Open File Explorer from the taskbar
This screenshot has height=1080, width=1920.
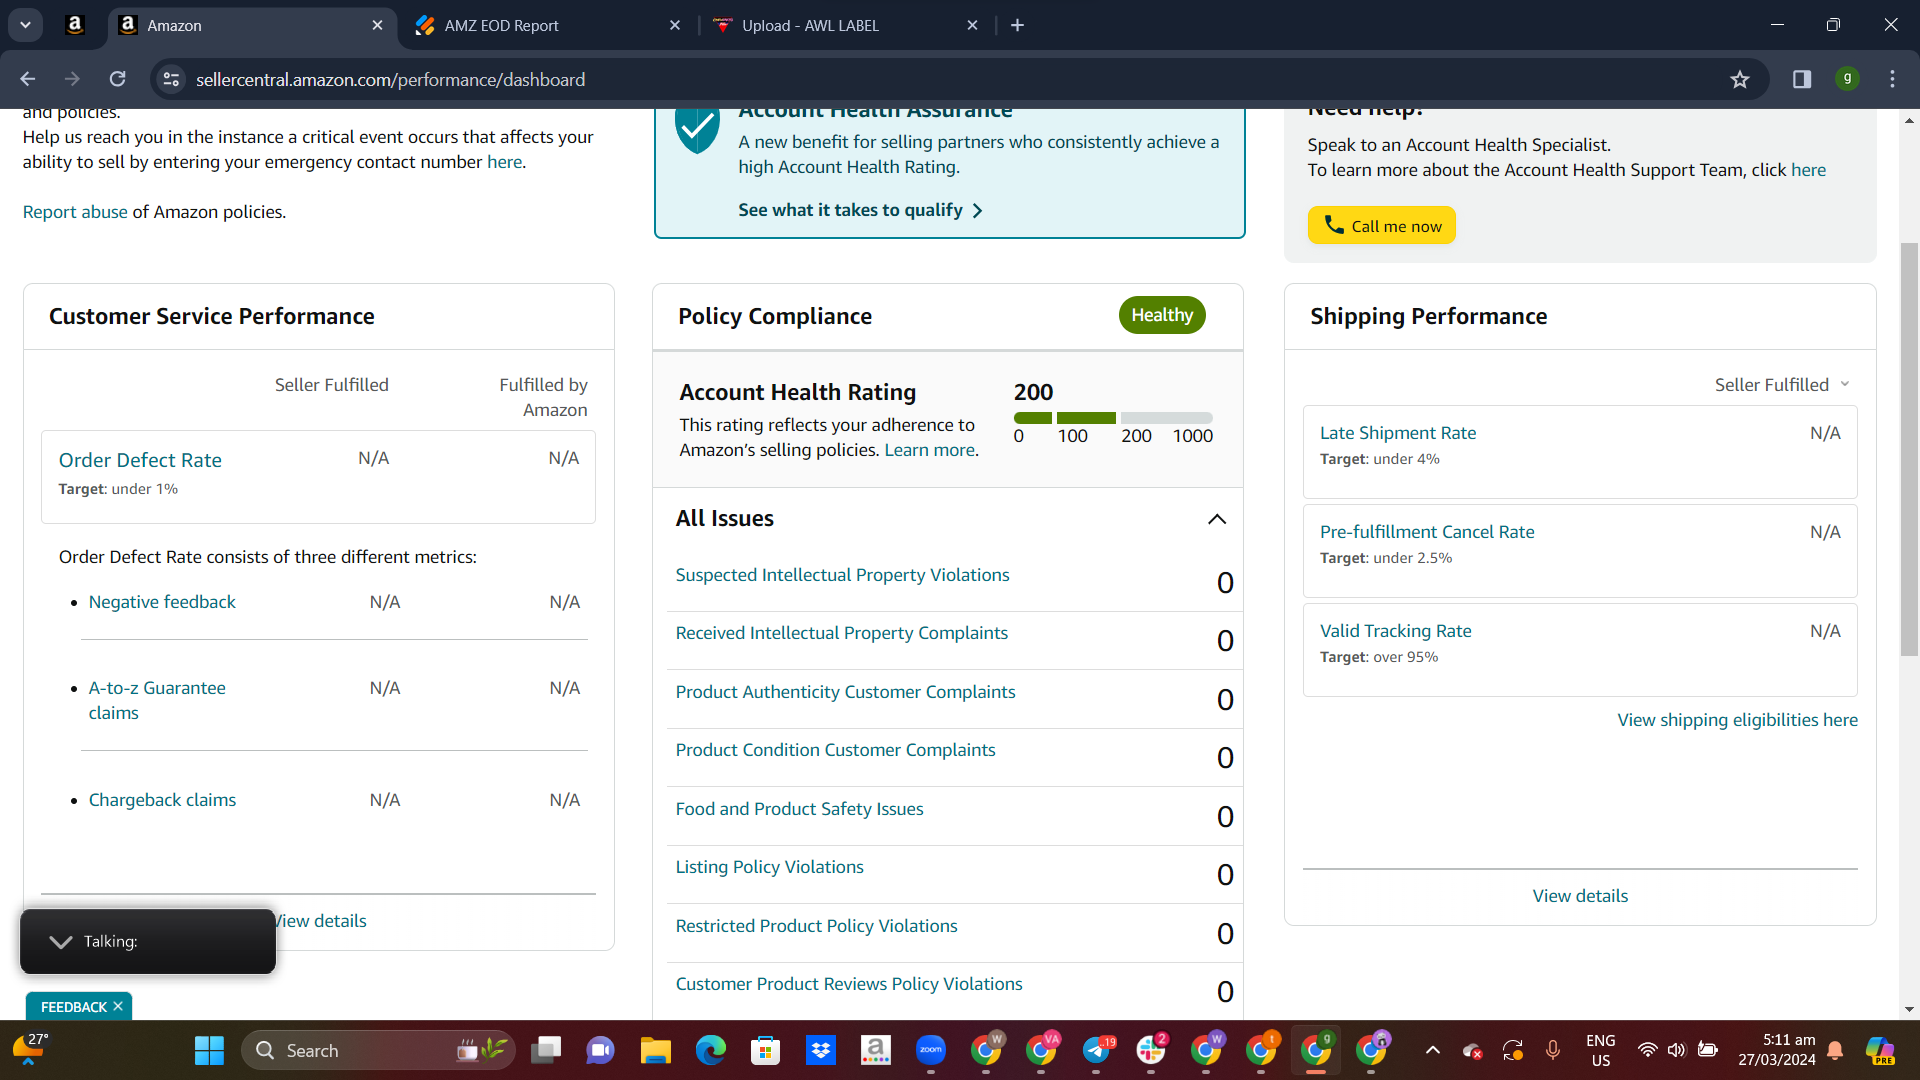click(656, 1050)
